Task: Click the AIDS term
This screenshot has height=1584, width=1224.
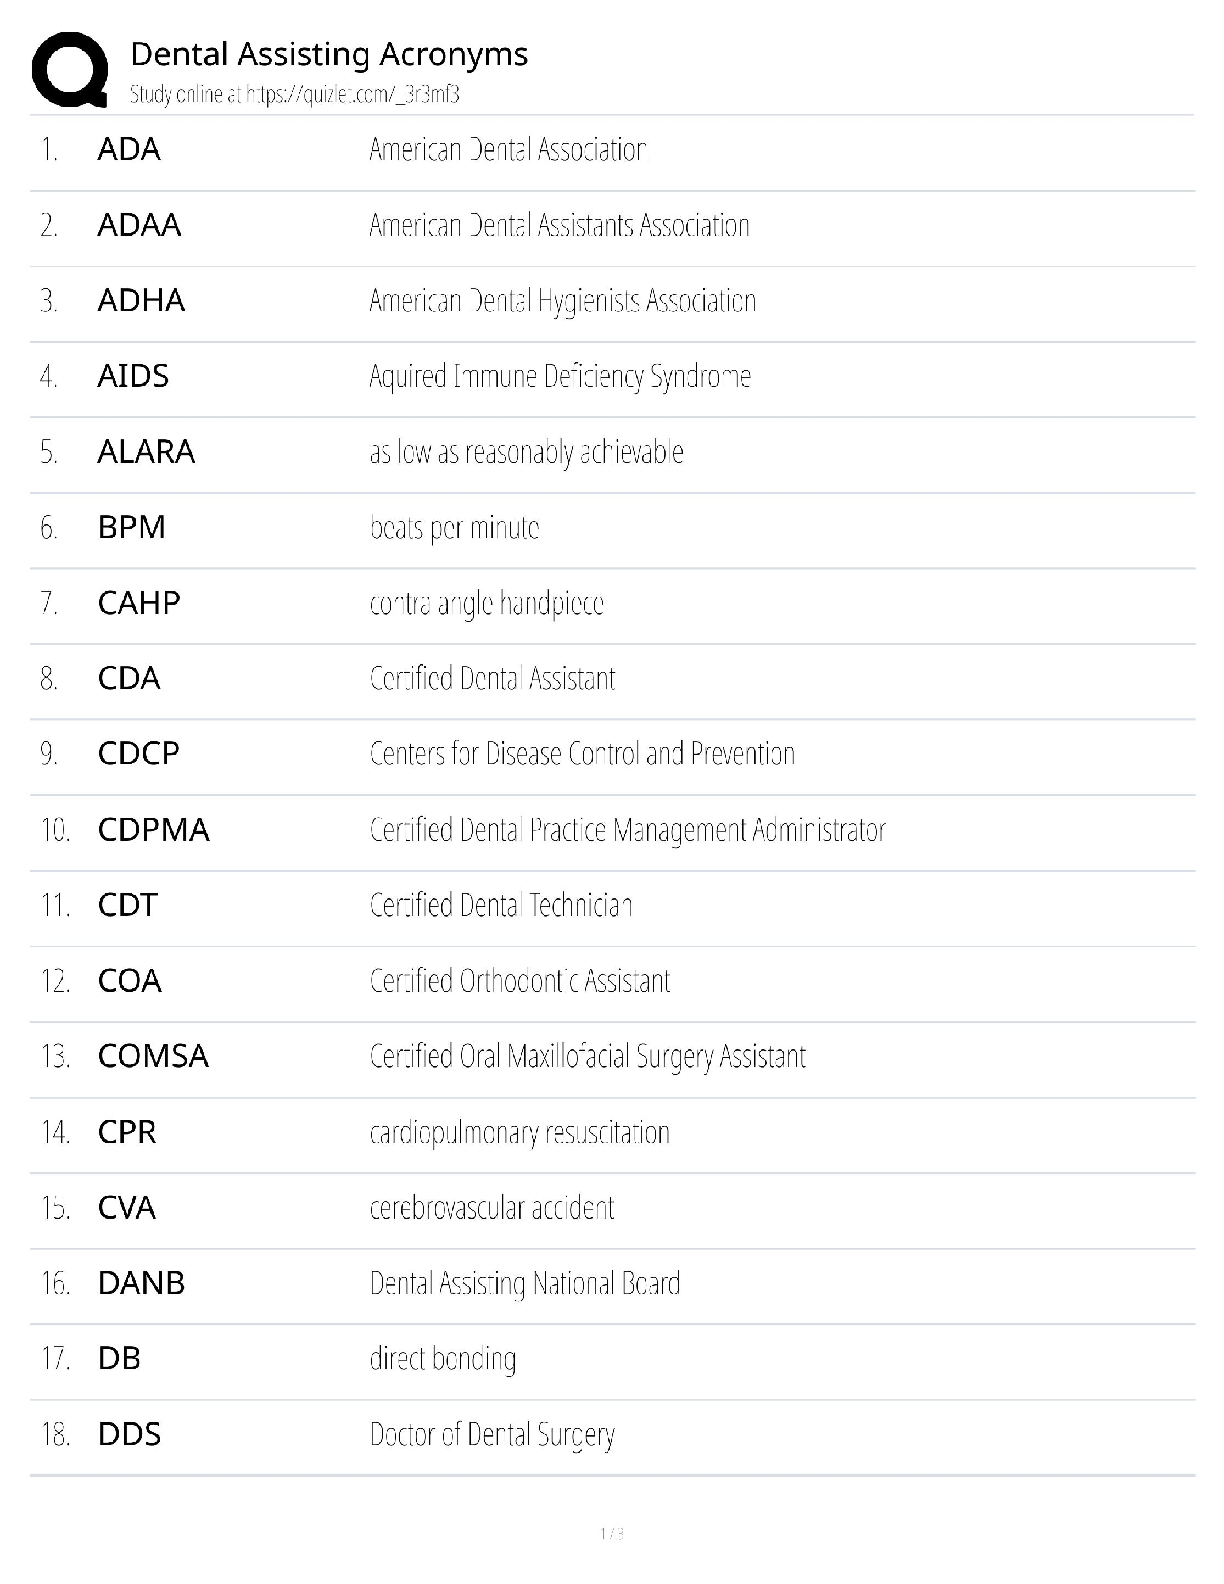Action: click(133, 376)
